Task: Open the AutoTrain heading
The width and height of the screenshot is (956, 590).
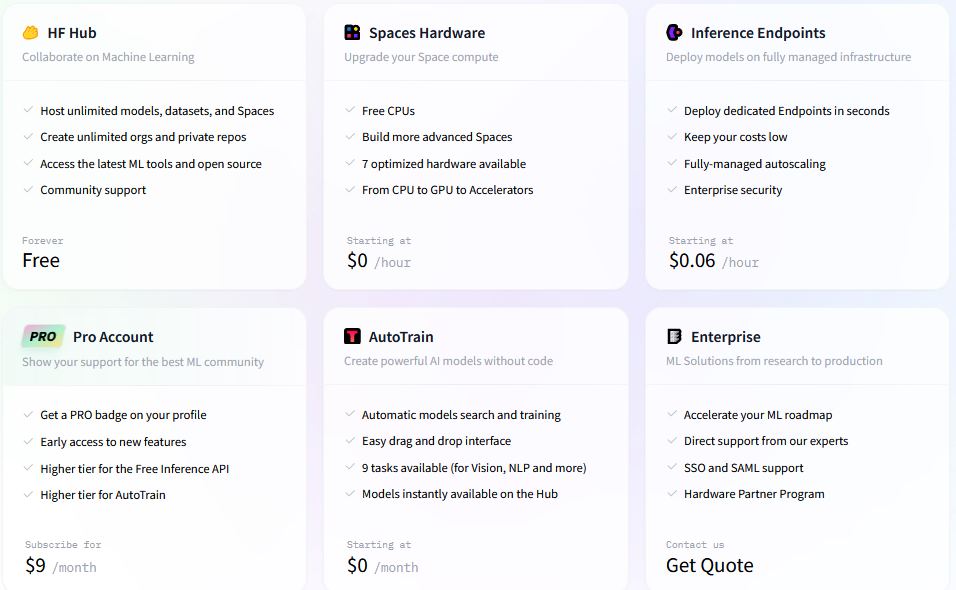Action: (401, 337)
